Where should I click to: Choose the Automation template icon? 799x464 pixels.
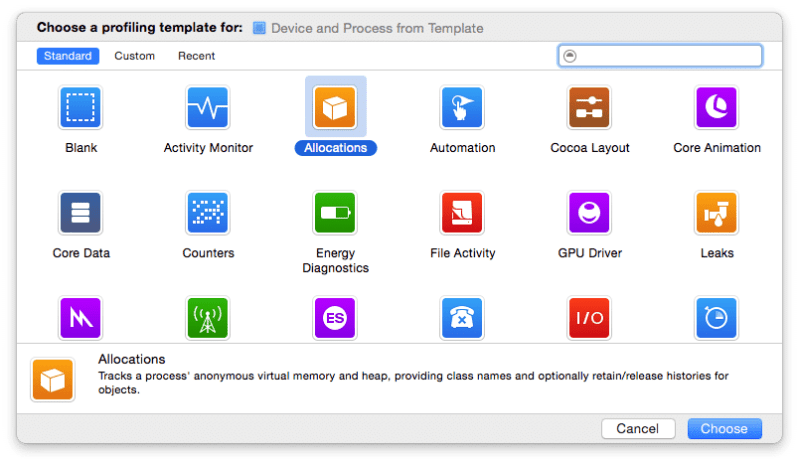coord(462,107)
